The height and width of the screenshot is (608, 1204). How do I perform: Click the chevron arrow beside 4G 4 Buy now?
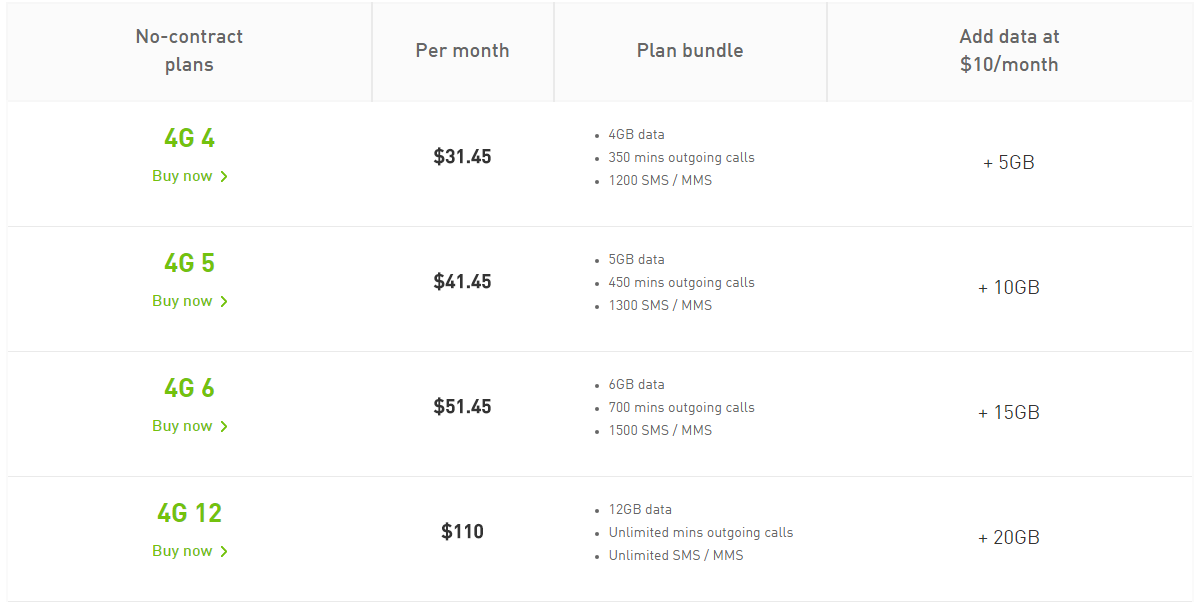pyautogui.click(x=224, y=177)
